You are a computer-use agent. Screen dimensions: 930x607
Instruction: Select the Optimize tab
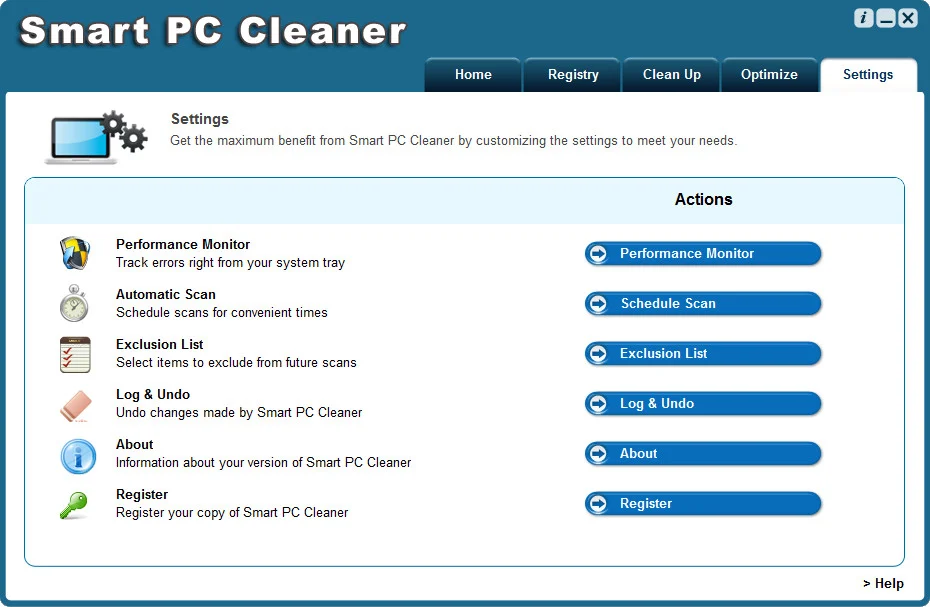pos(769,75)
